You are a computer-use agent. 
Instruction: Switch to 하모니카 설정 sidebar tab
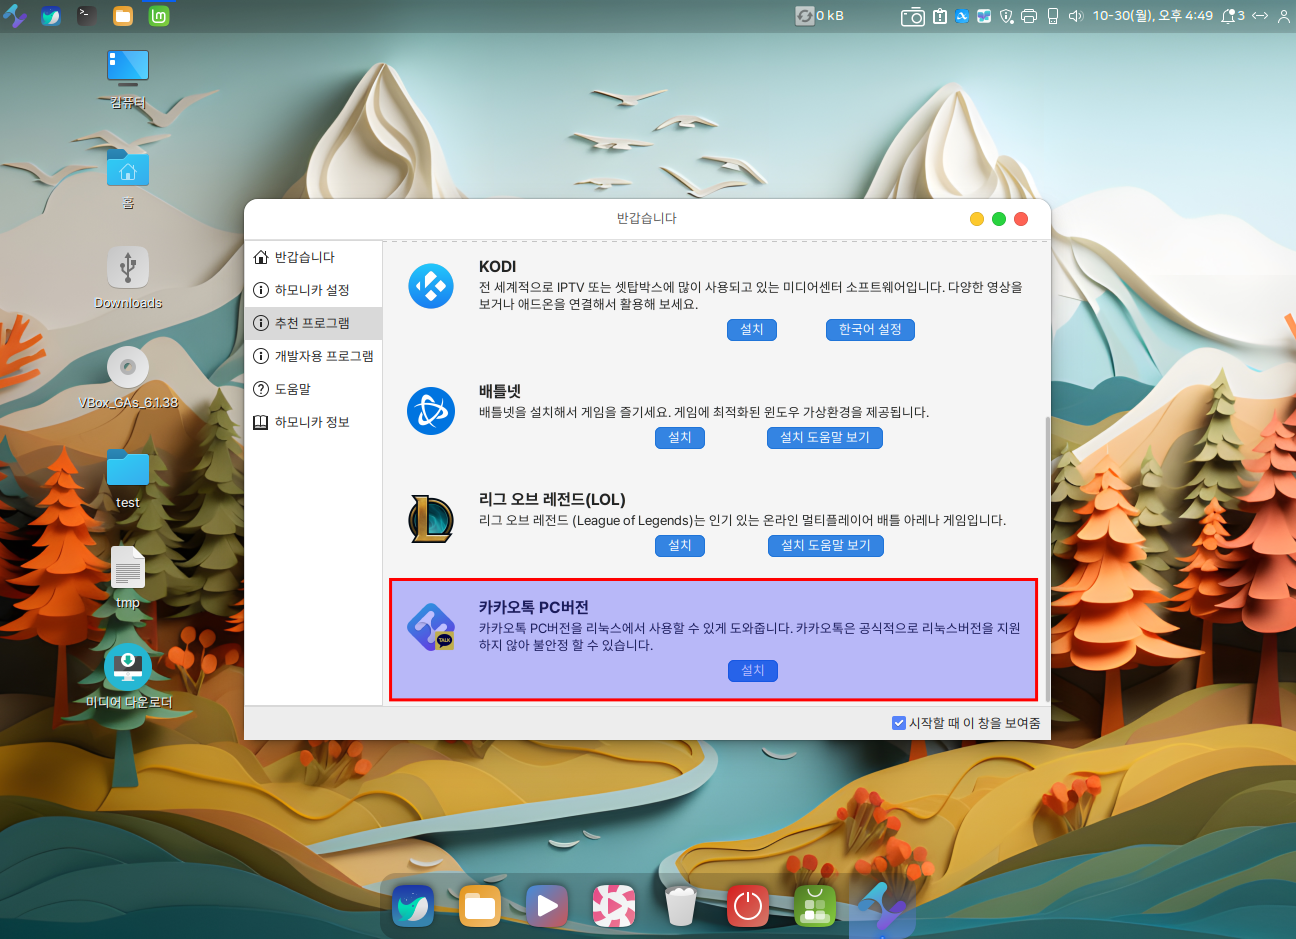click(x=312, y=290)
